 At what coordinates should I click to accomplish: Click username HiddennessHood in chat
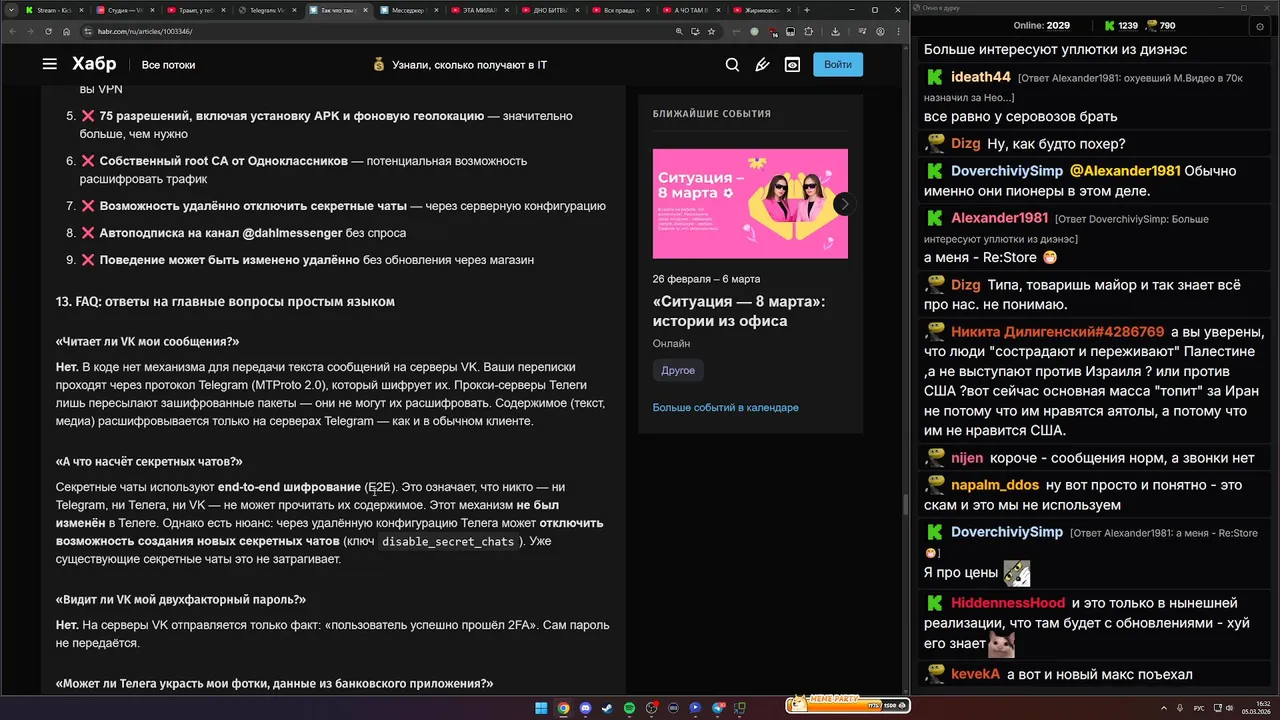point(1008,603)
